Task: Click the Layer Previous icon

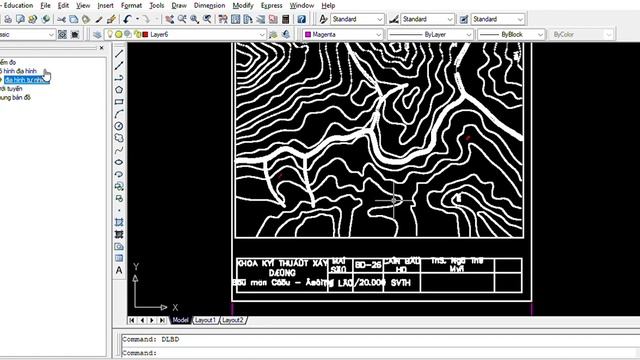Action: 286,35
